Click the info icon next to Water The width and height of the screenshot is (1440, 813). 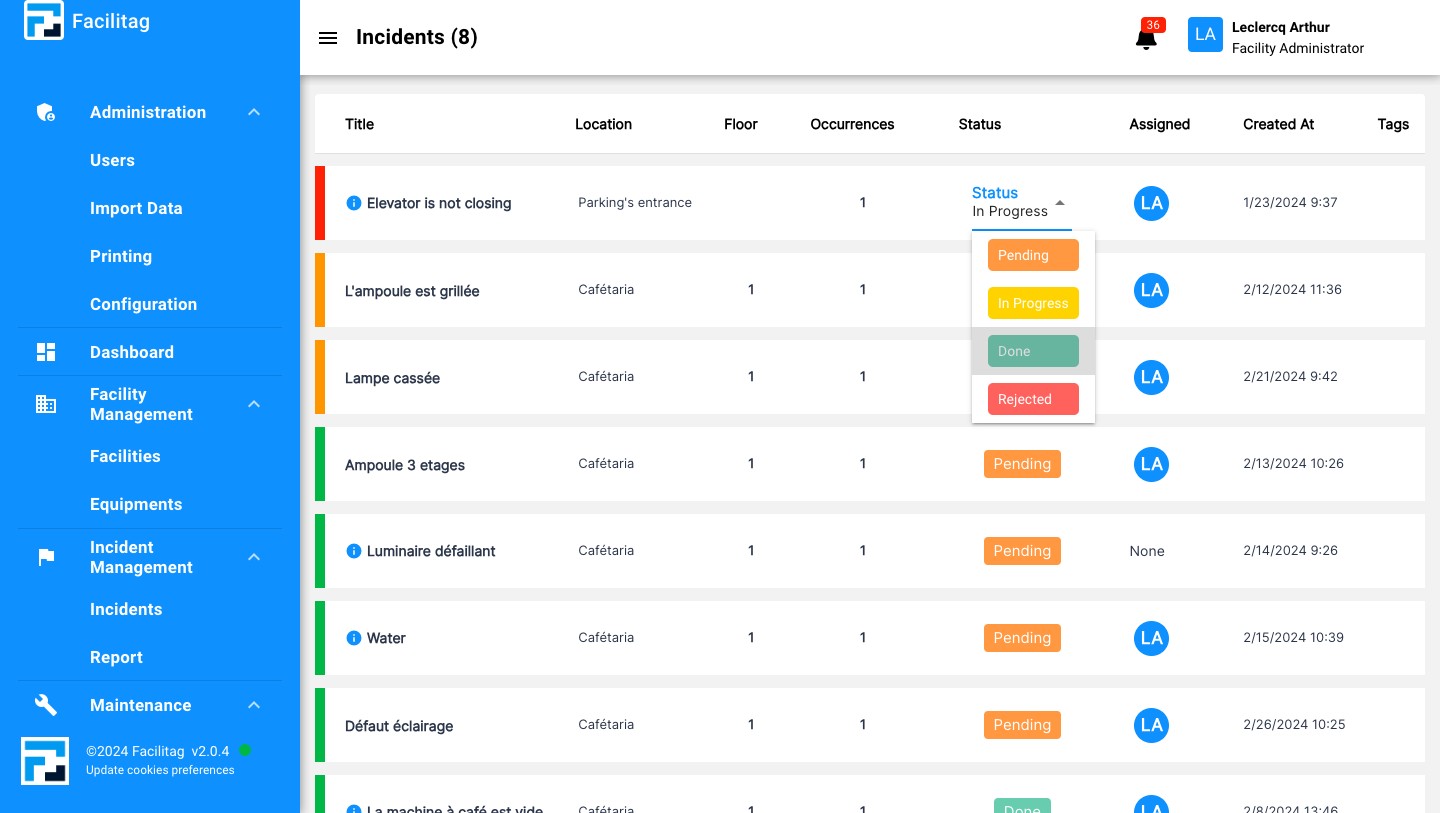click(353, 638)
